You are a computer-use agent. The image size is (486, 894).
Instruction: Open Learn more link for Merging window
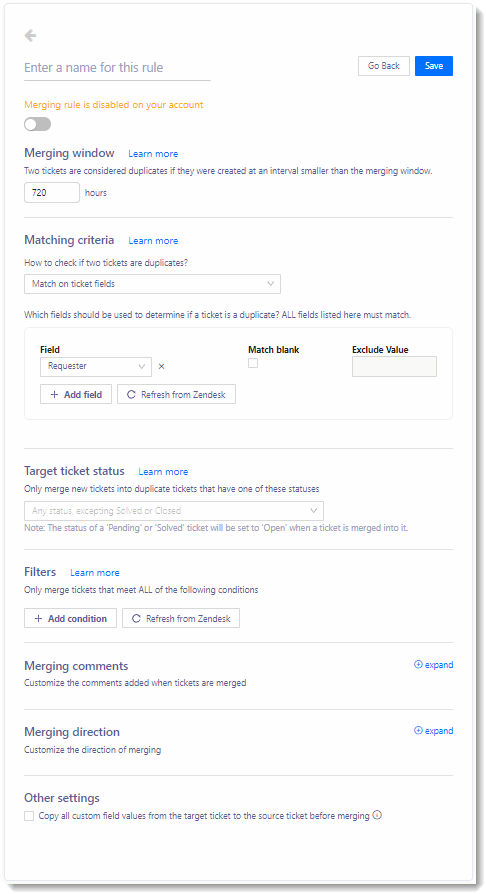point(153,154)
